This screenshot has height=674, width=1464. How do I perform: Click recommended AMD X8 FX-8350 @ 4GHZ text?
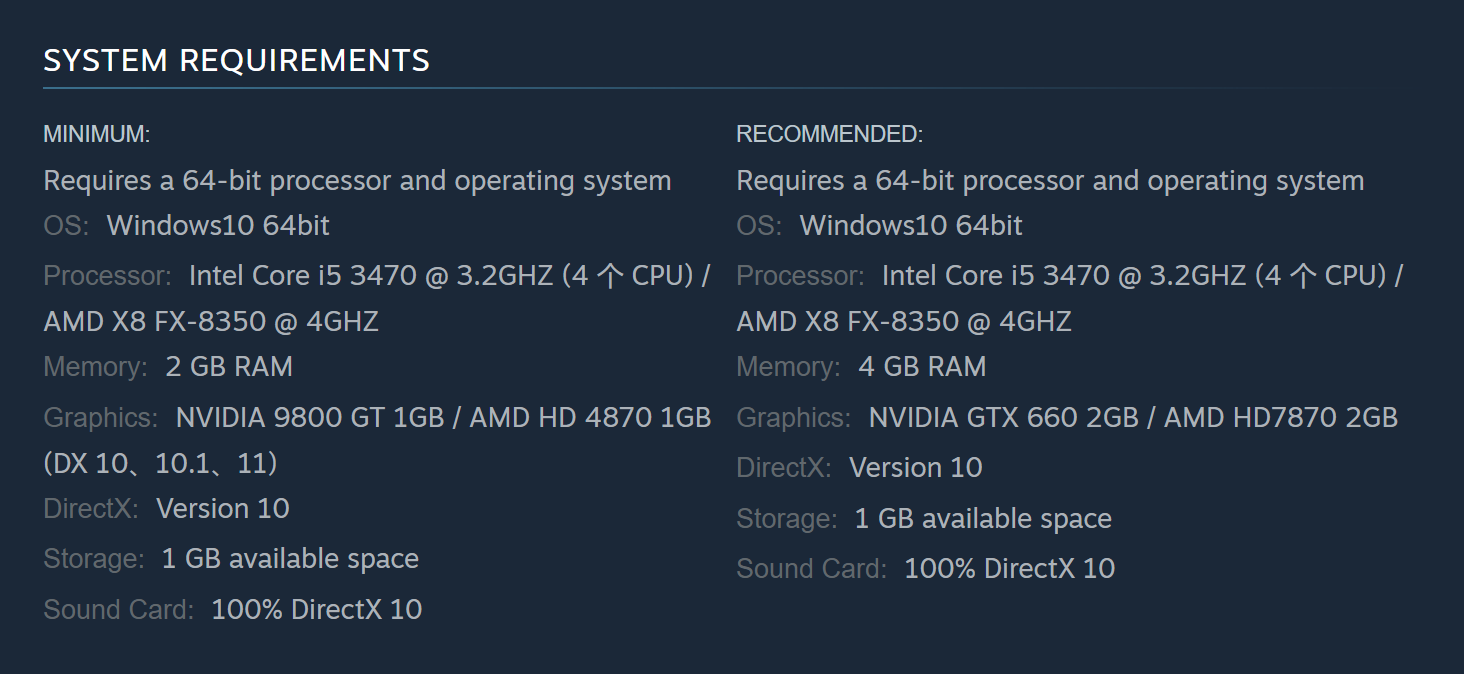[904, 322]
